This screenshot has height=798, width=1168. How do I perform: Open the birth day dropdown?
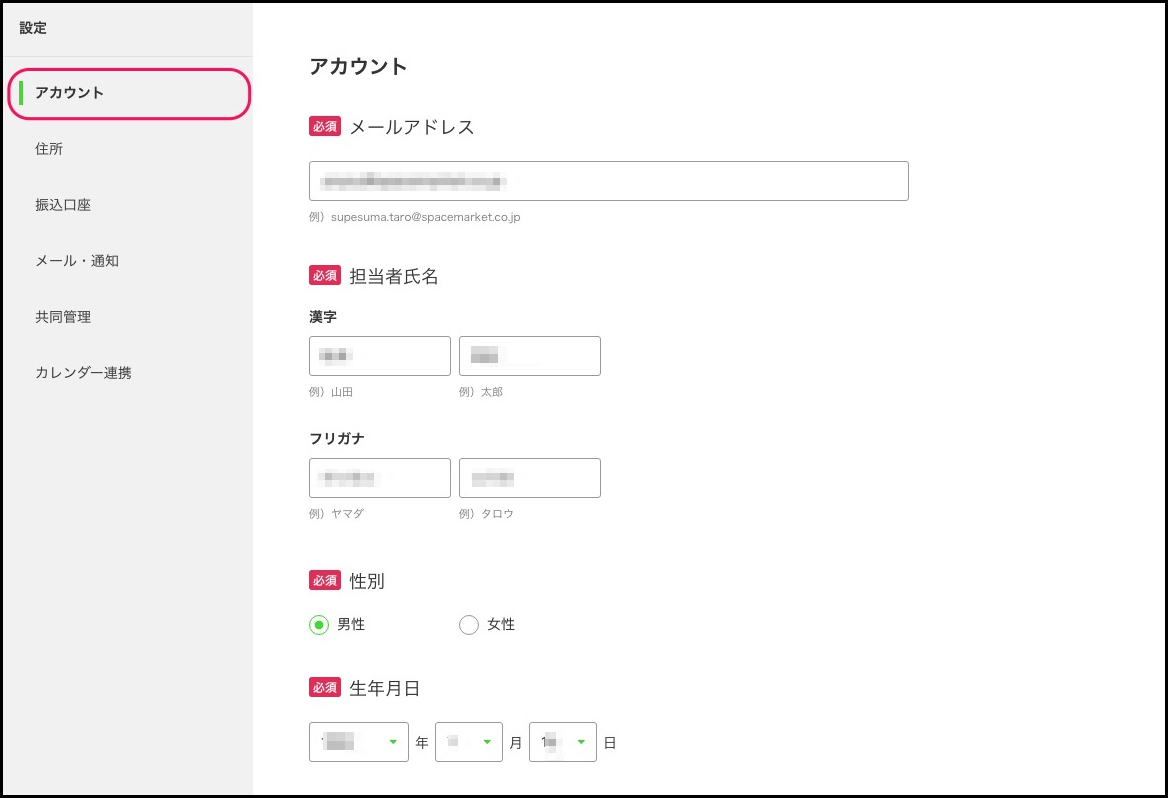coord(562,742)
